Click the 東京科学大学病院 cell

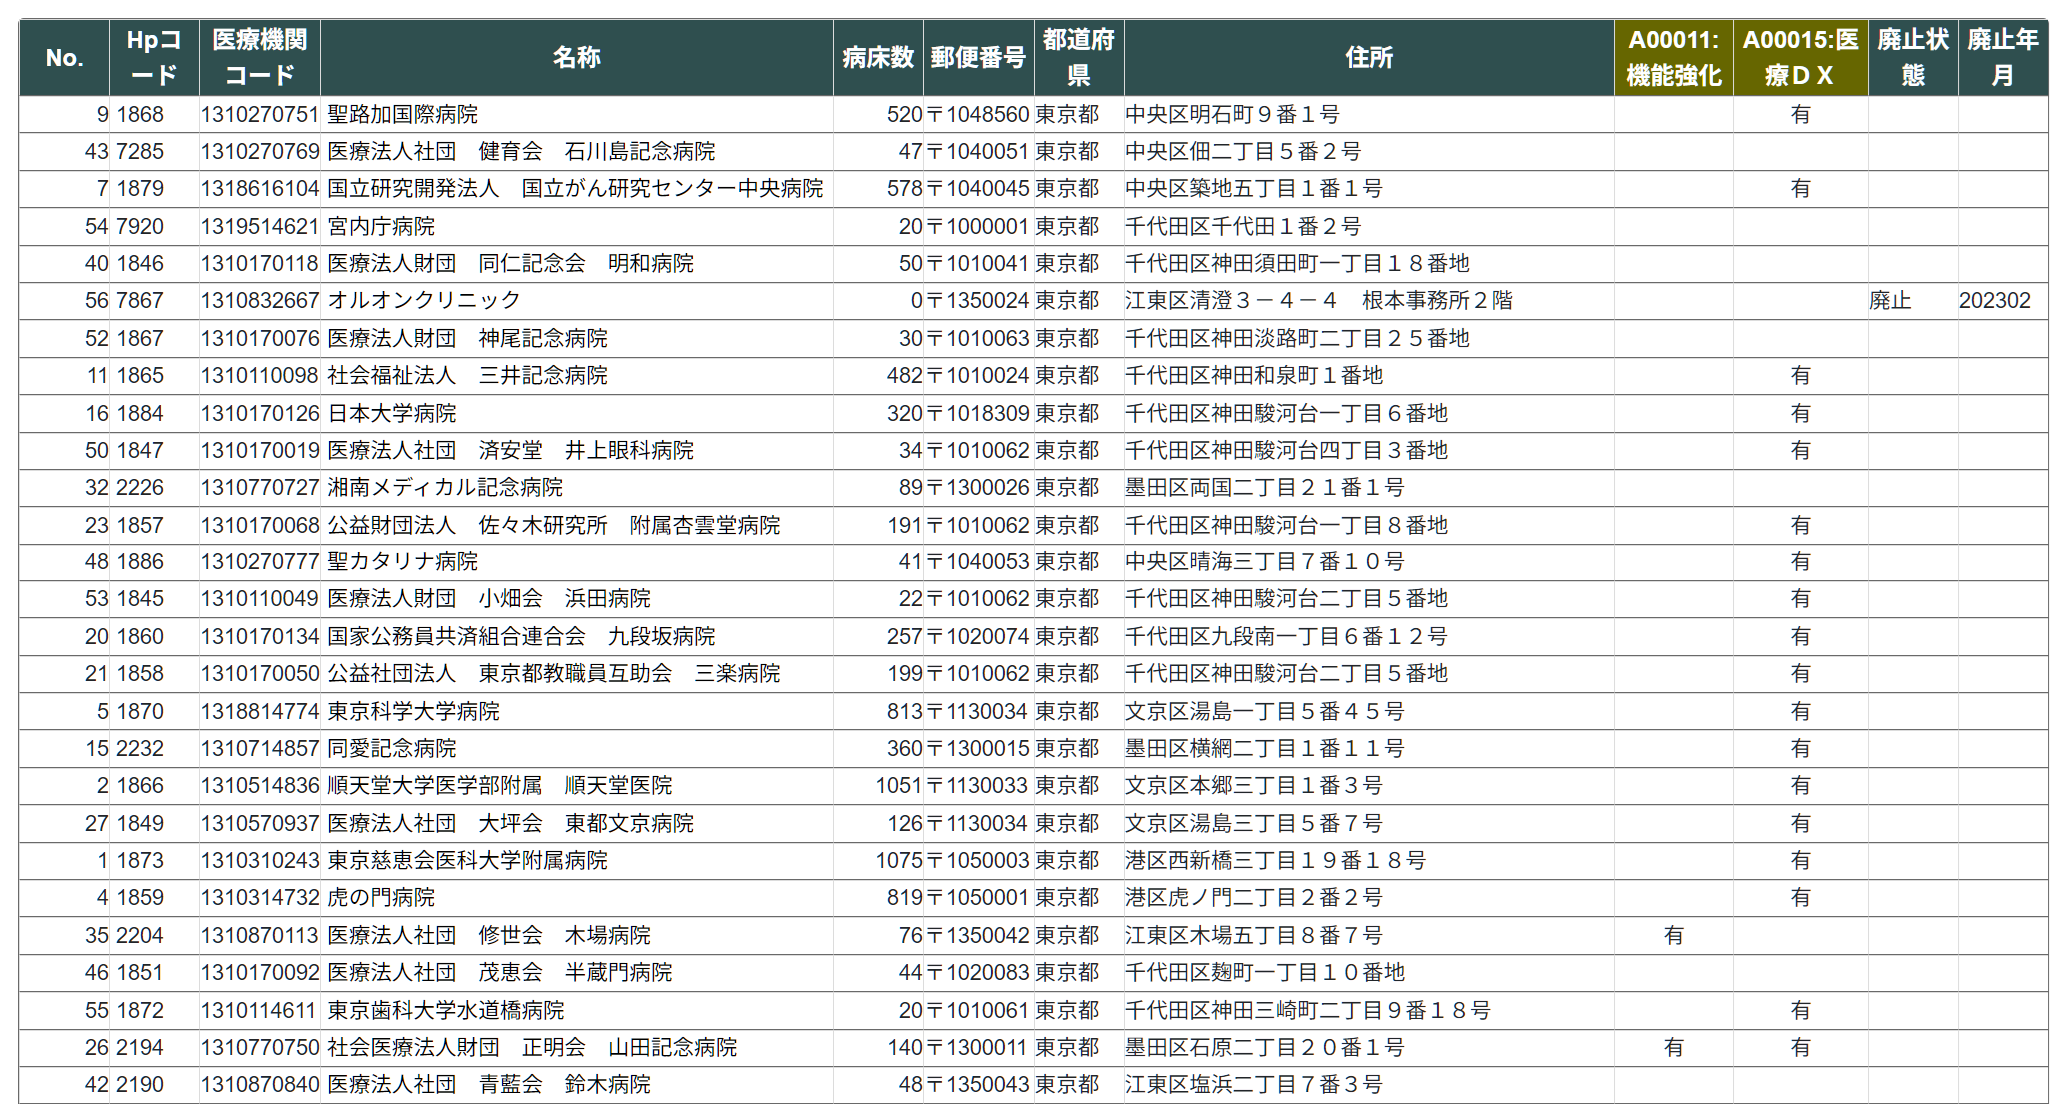pos(577,712)
